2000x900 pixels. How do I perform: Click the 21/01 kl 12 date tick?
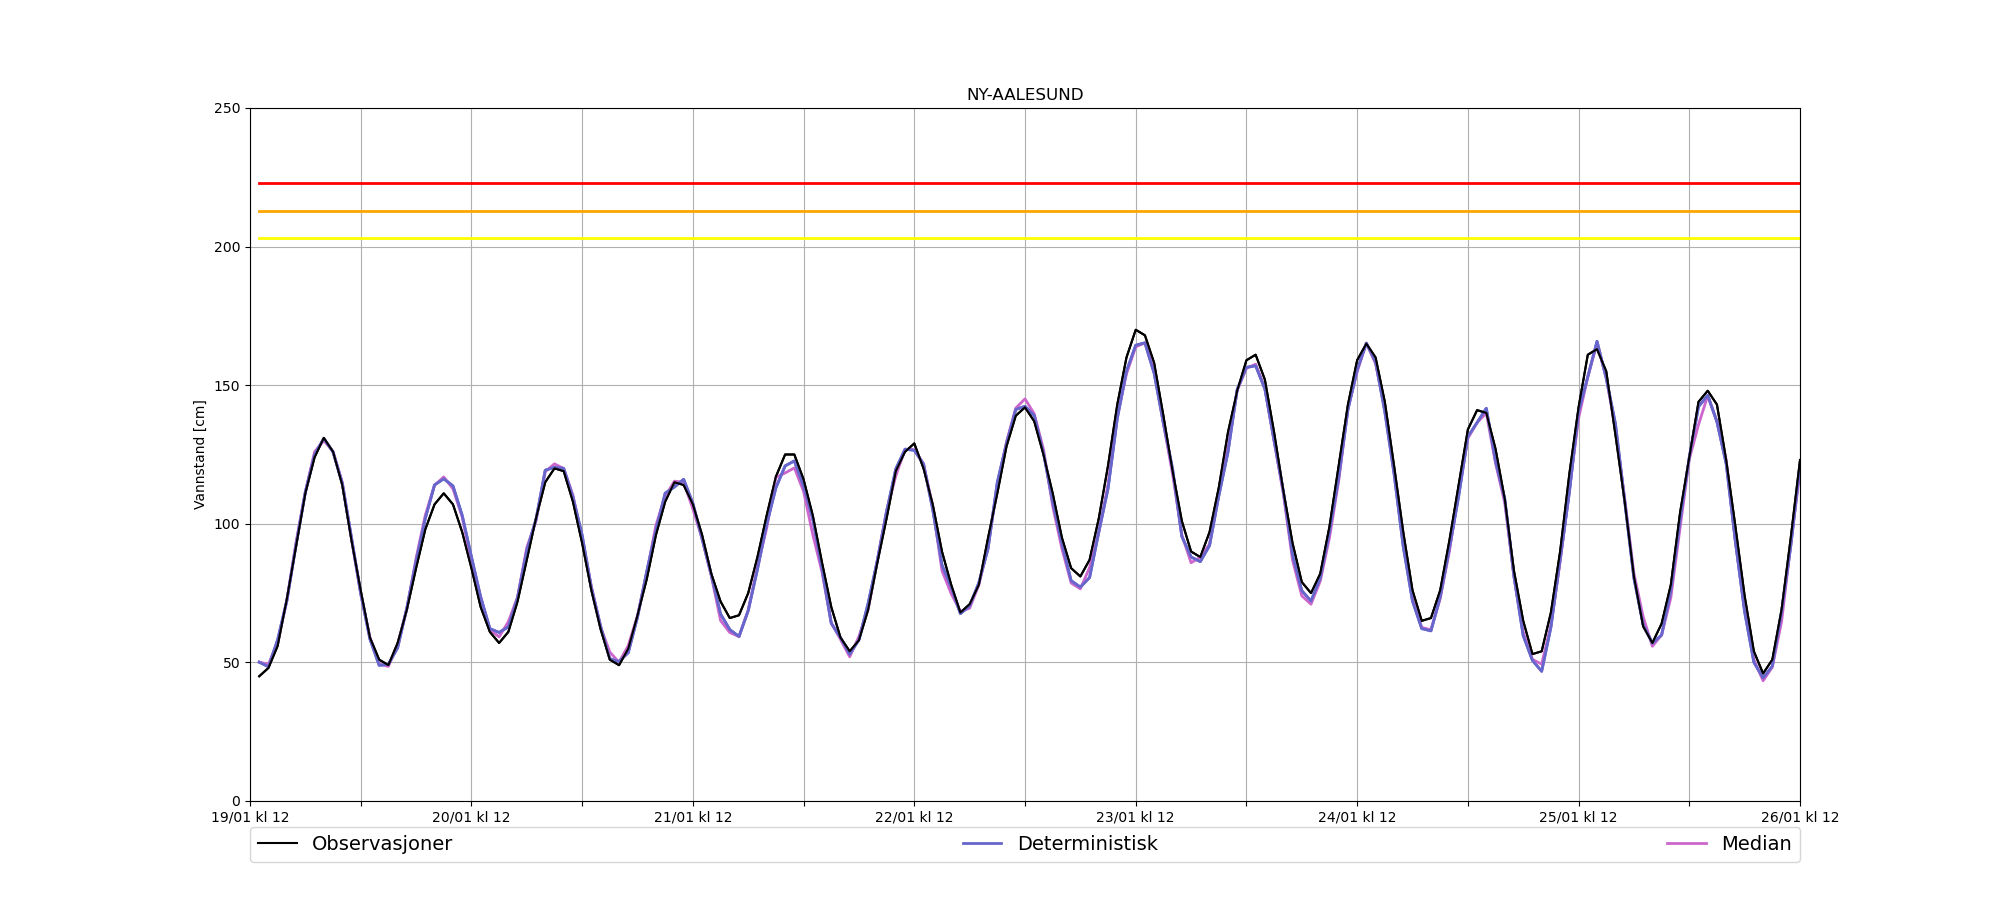coord(693,818)
